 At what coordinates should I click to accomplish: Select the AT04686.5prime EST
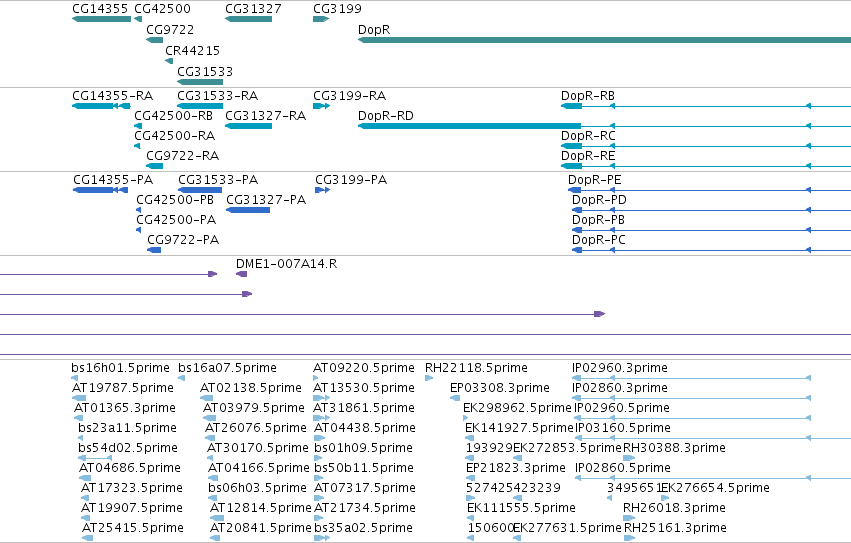coord(85,478)
